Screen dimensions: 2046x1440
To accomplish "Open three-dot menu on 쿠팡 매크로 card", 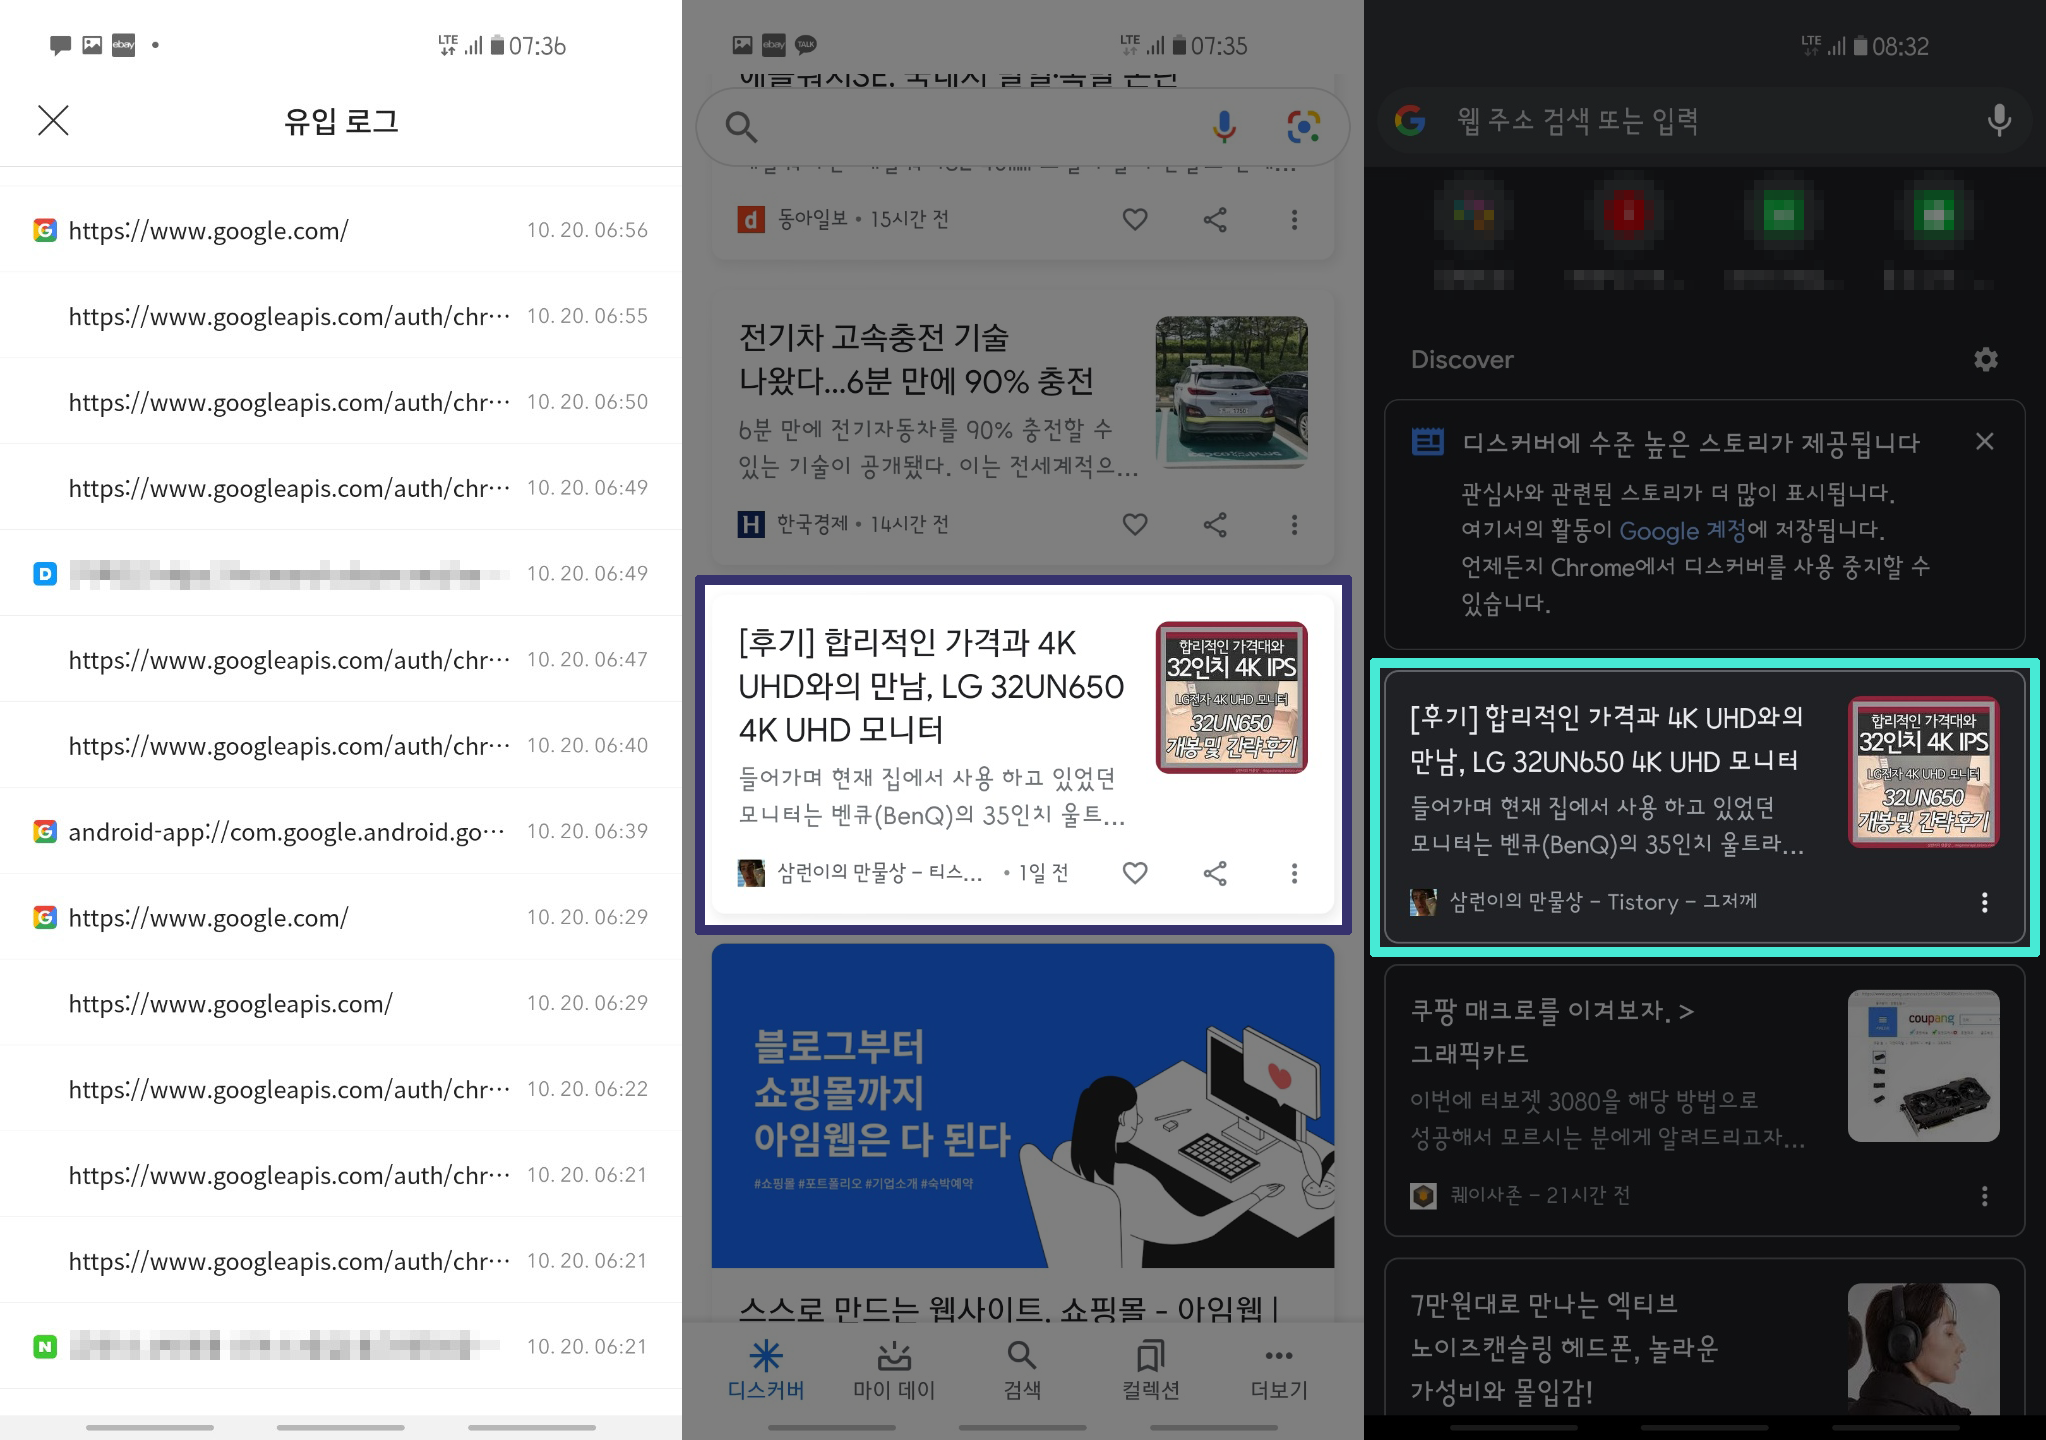I will click(1984, 1196).
